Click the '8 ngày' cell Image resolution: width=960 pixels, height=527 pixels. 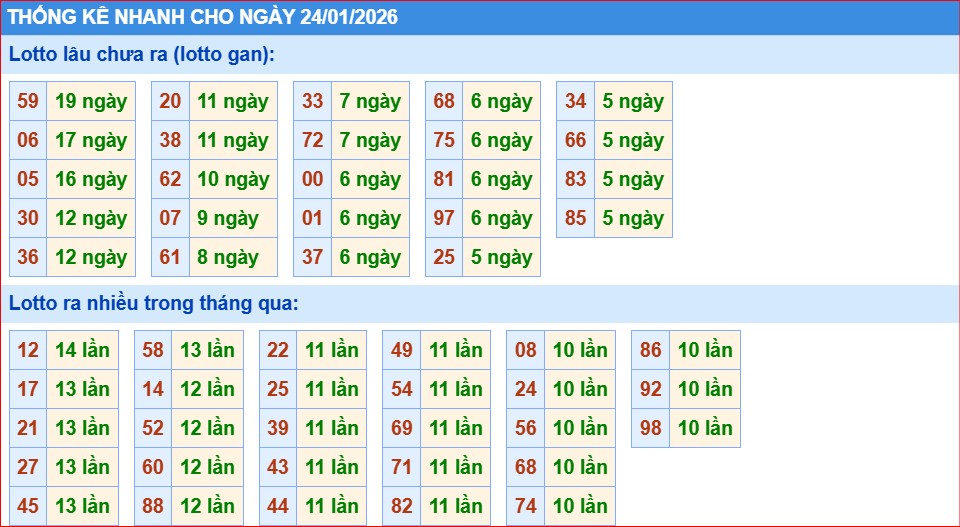(233, 257)
